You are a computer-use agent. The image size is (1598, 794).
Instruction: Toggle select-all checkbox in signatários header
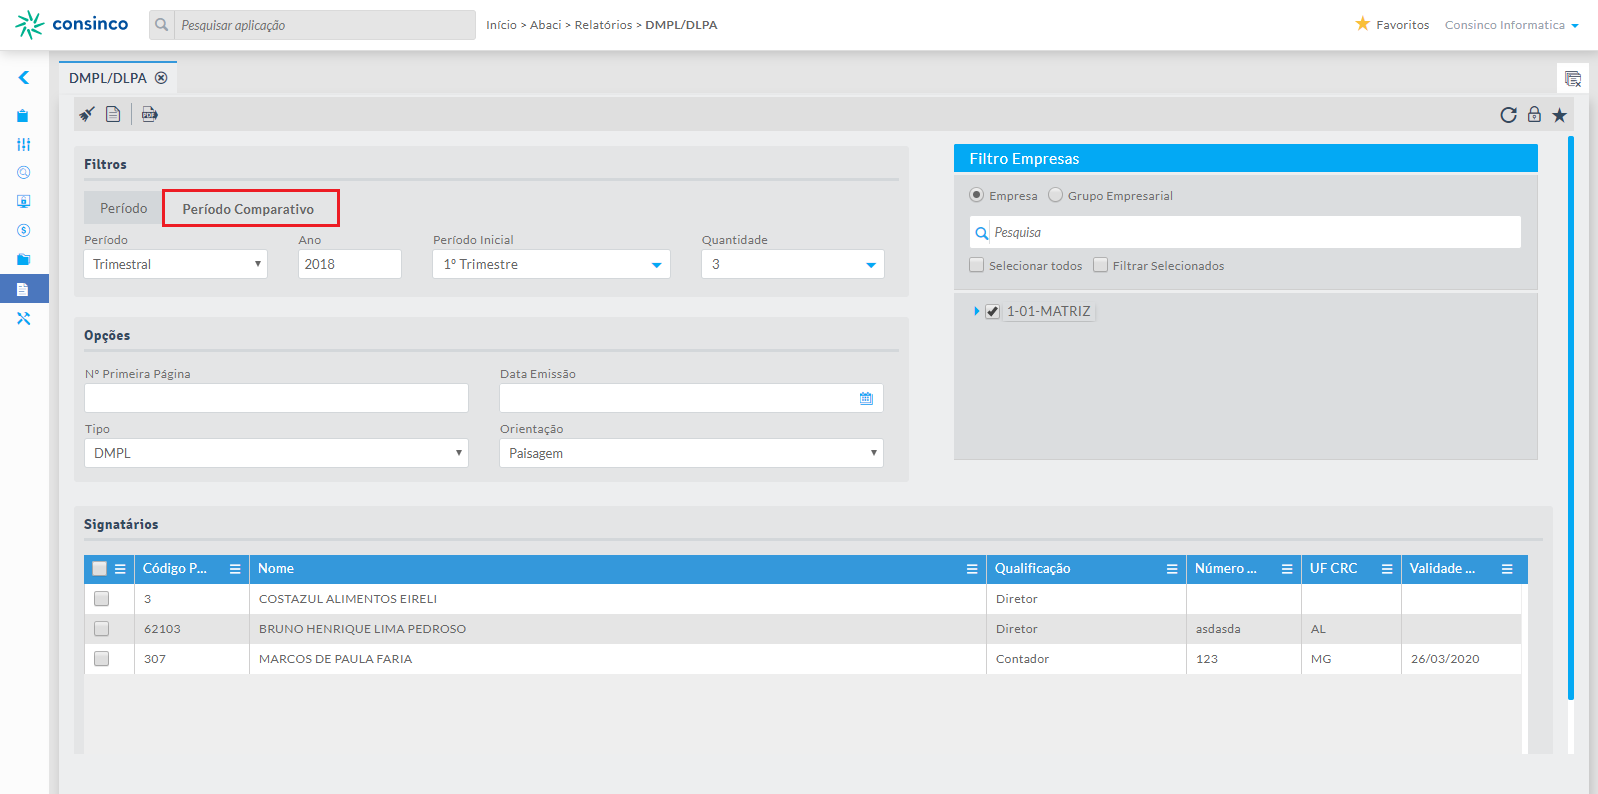click(x=99, y=568)
